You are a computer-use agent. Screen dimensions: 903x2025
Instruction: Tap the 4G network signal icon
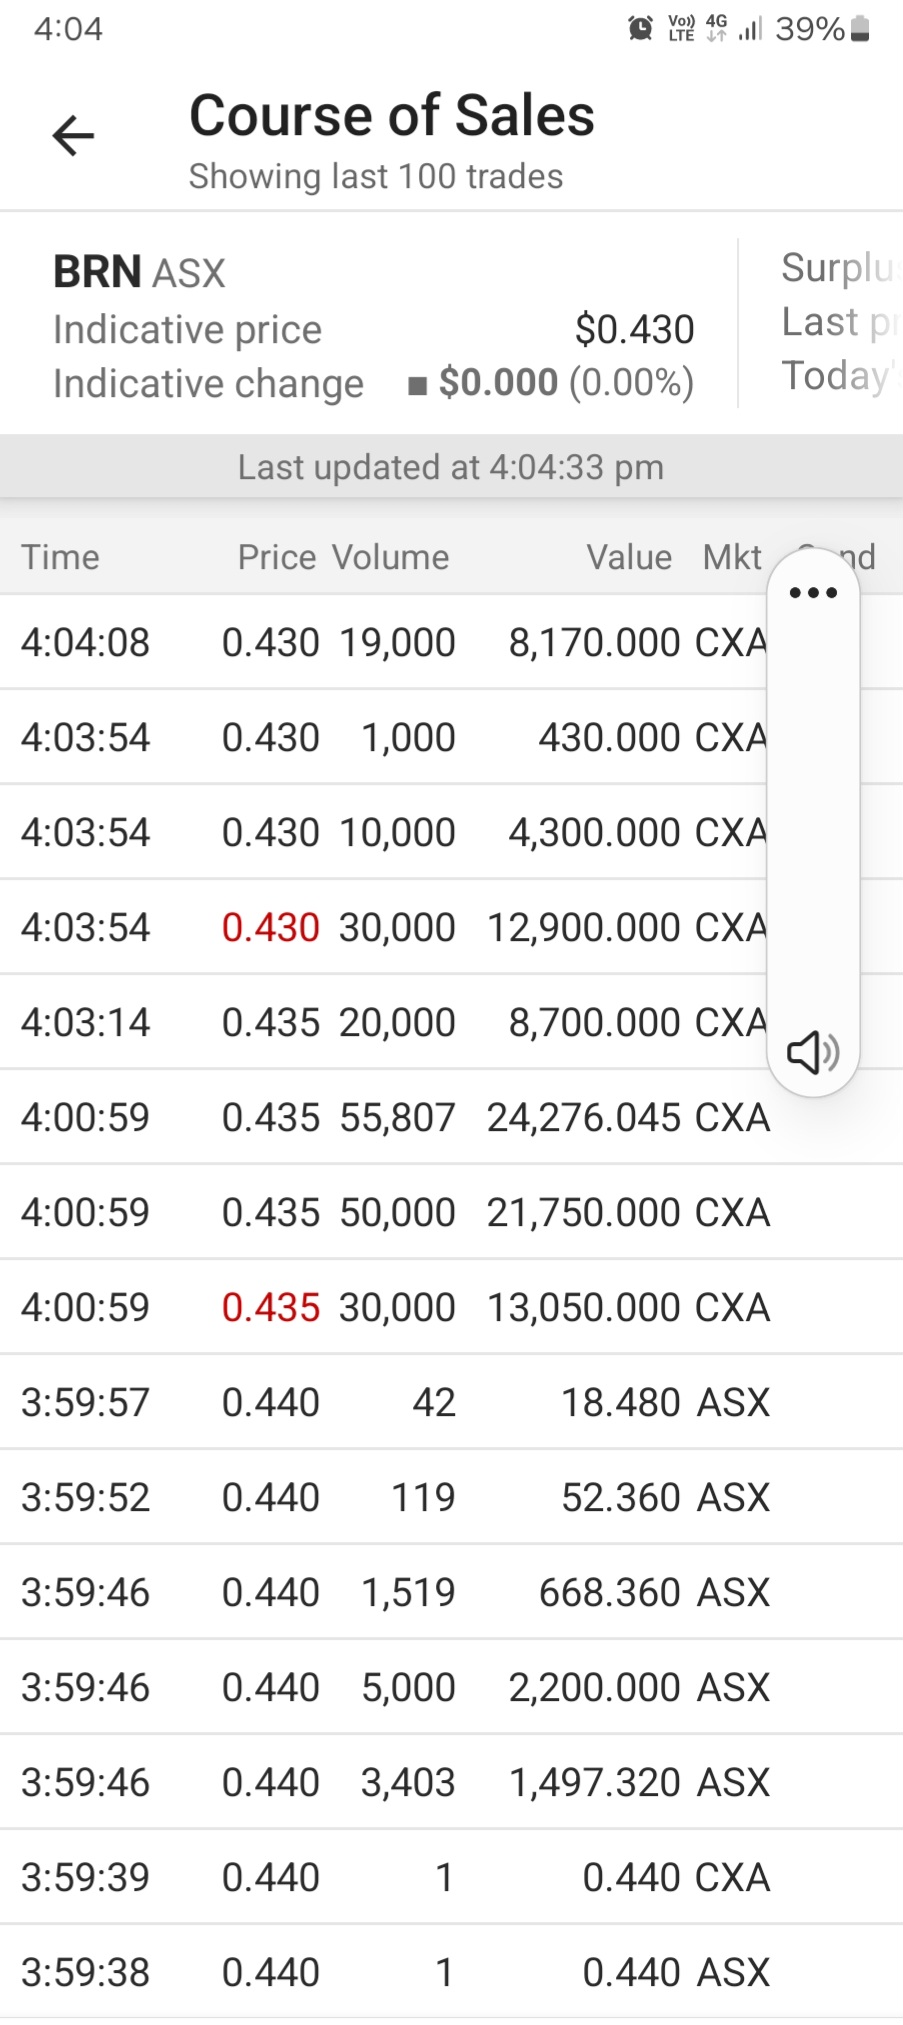point(716,27)
